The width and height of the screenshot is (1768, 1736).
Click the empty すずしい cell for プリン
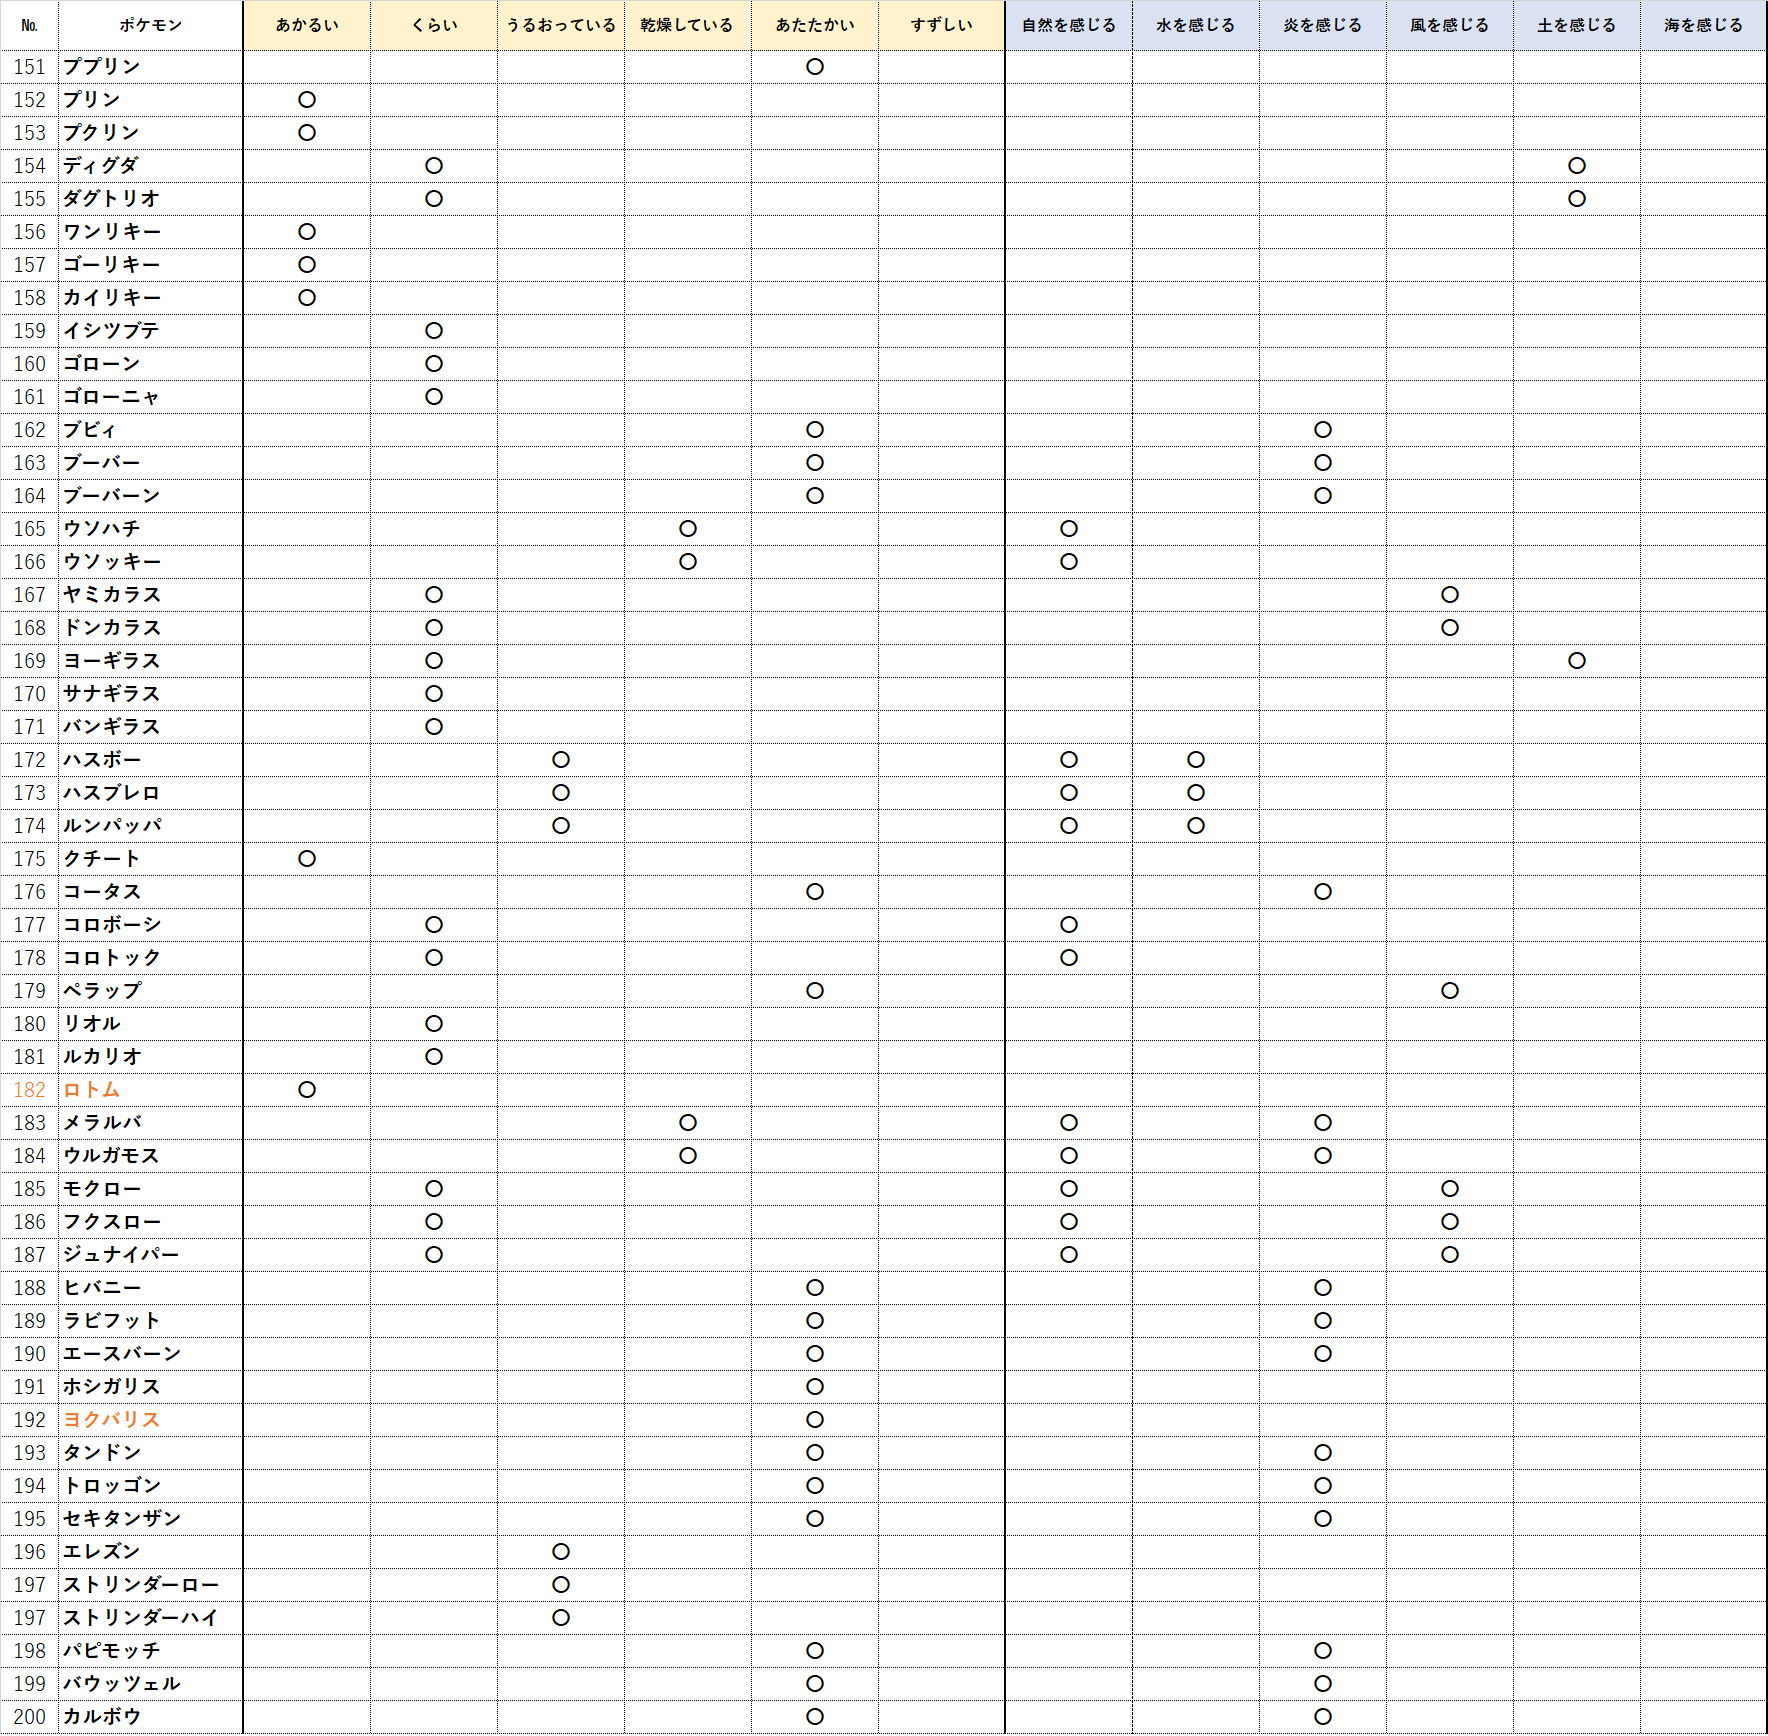pyautogui.click(x=941, y=100)
